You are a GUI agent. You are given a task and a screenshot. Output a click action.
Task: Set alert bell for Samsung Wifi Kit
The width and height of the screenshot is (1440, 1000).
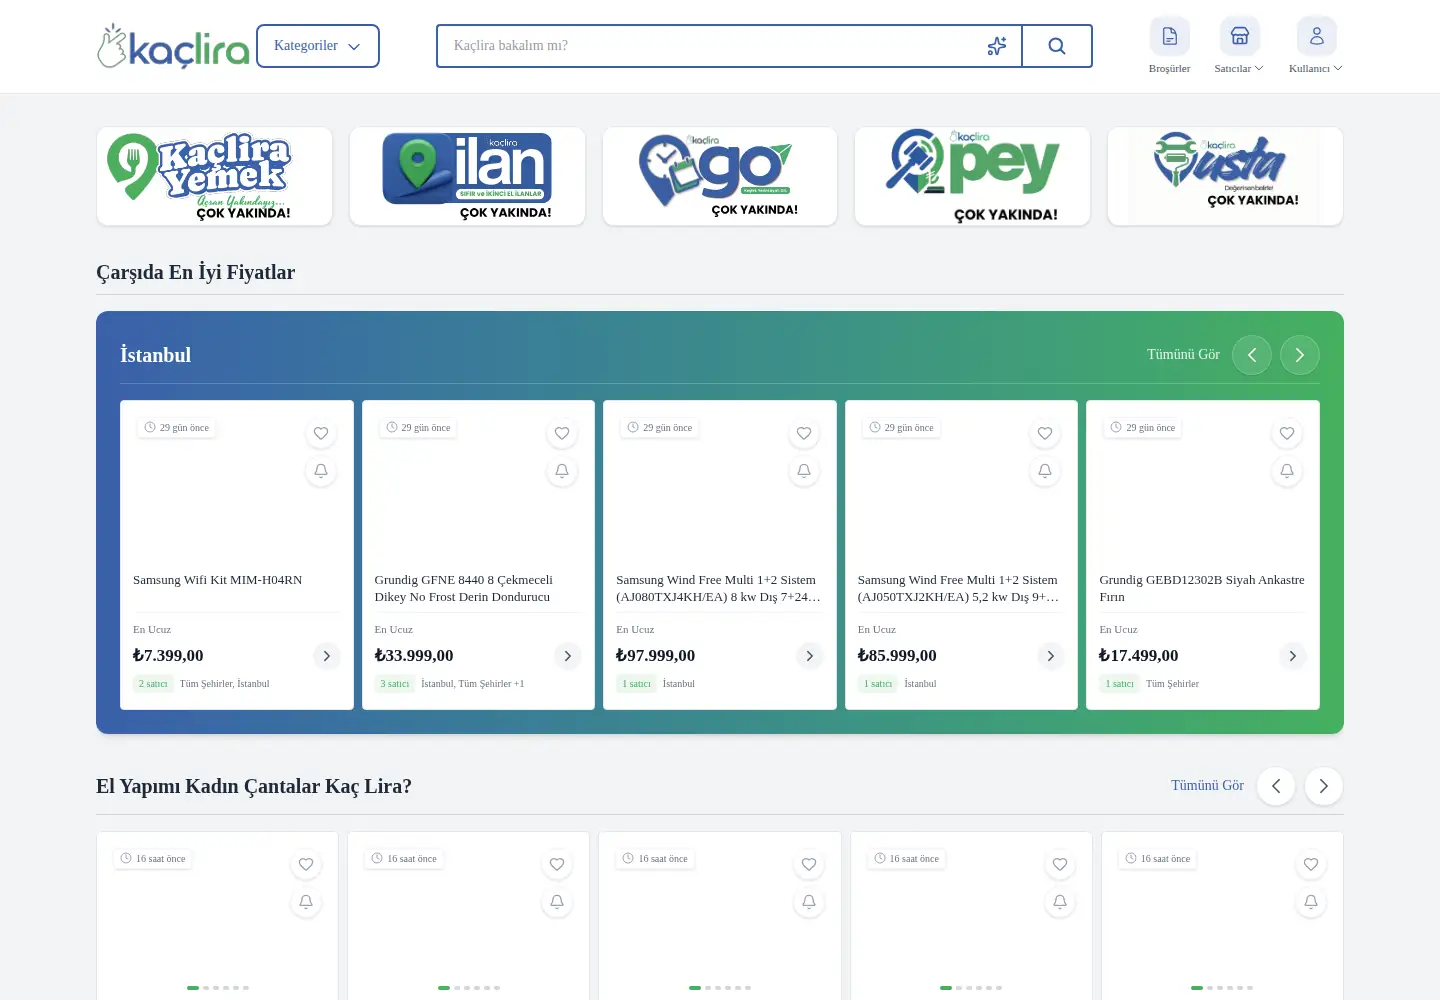[321, 471]
